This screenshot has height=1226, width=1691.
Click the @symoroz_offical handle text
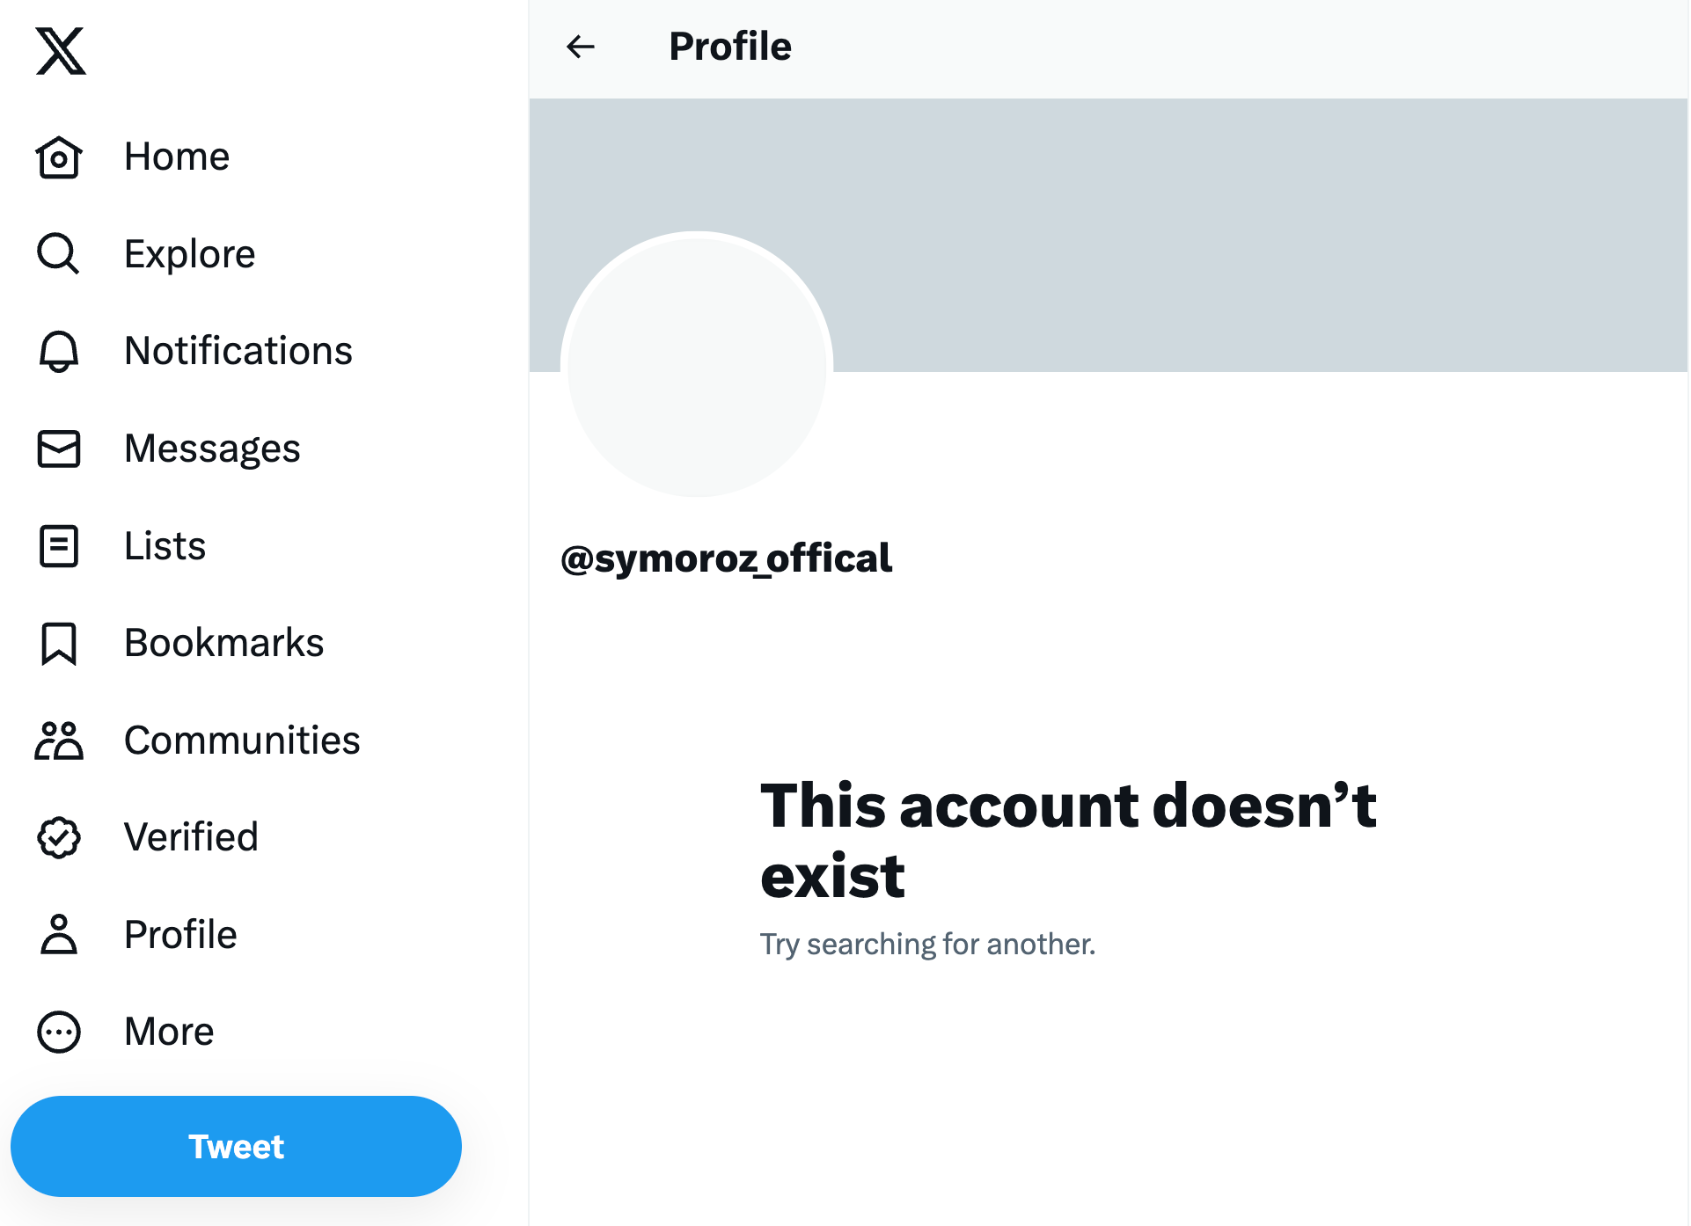726,559
